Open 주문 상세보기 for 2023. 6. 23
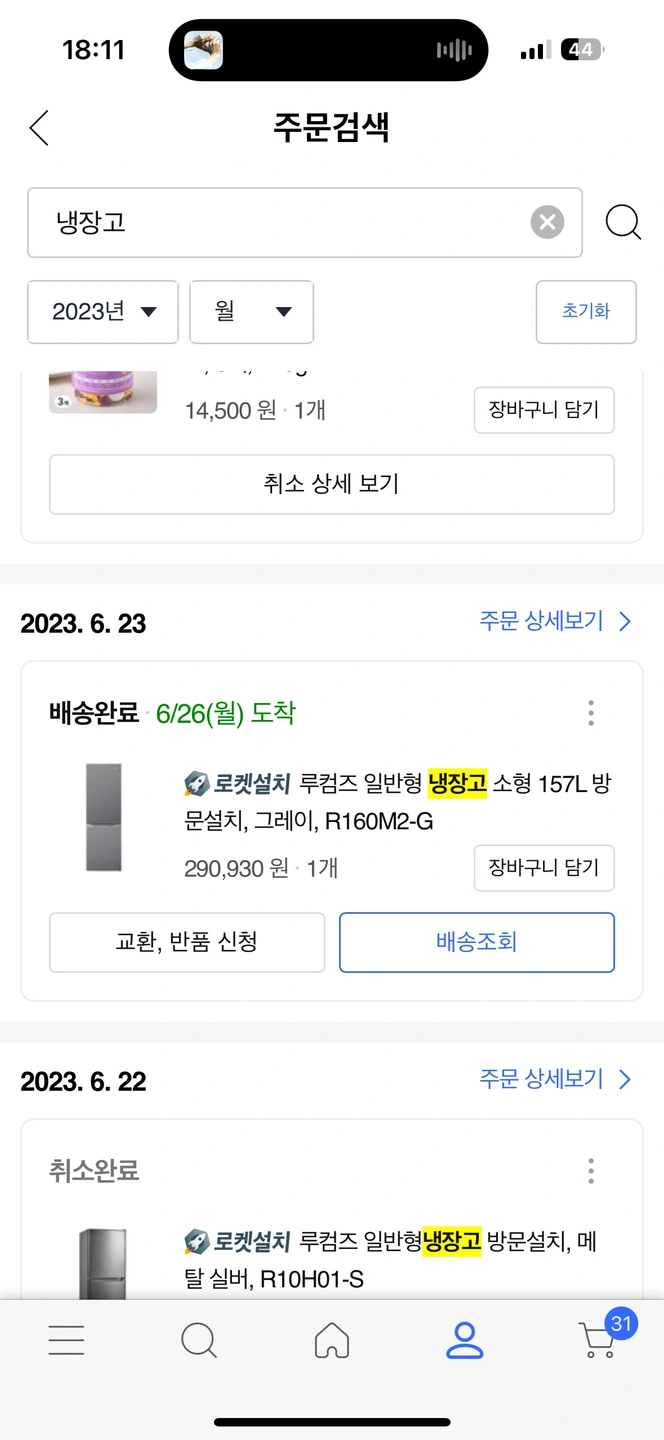 (x=555, y=622)
